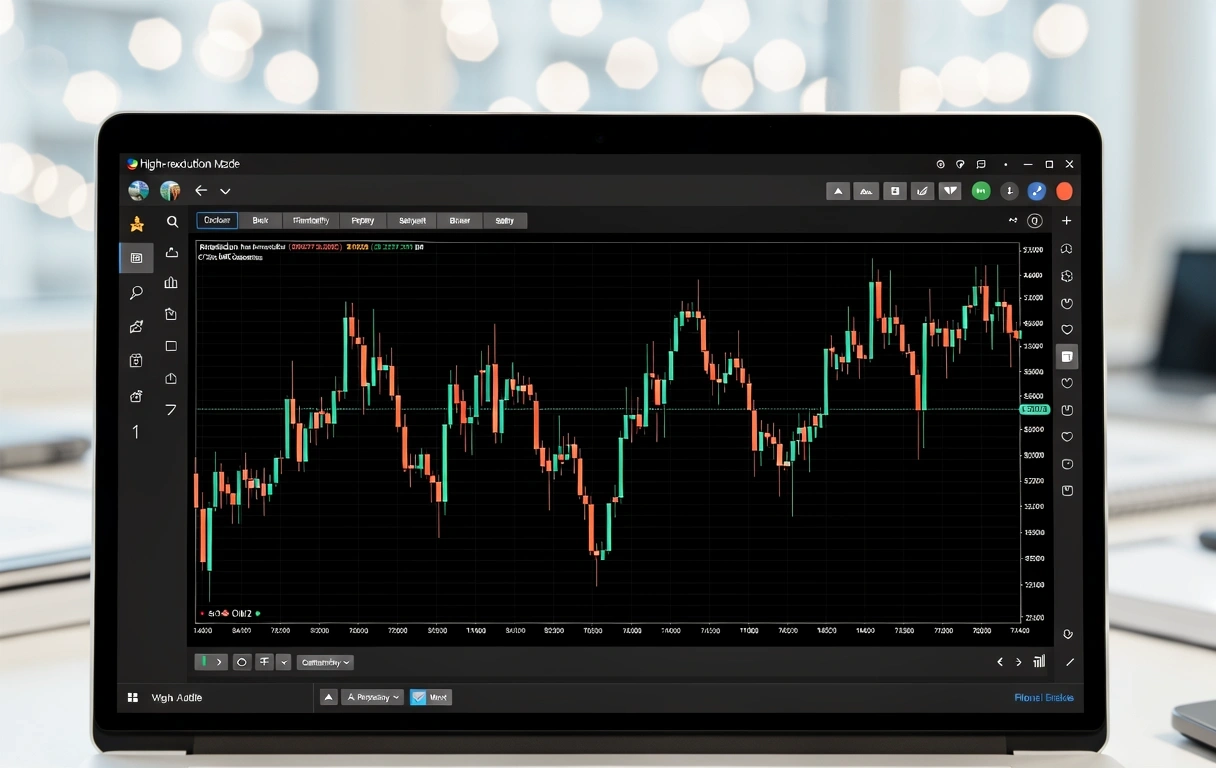This screenshot has height=768, width=1216.
Task: Click the yellow star favorites icon
Action: (135, 224)
